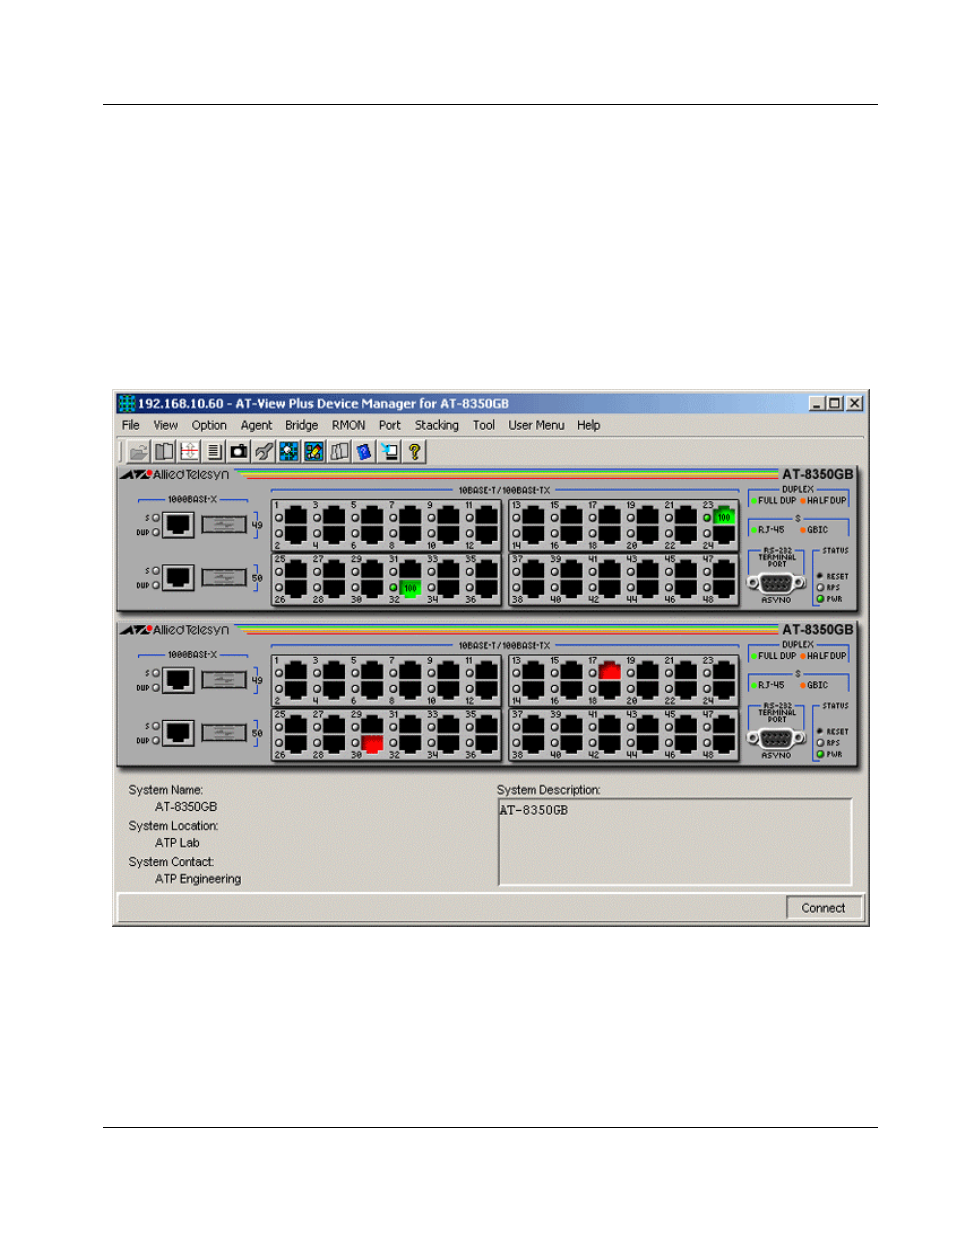Open the User Menu menu

click(536, 425)
